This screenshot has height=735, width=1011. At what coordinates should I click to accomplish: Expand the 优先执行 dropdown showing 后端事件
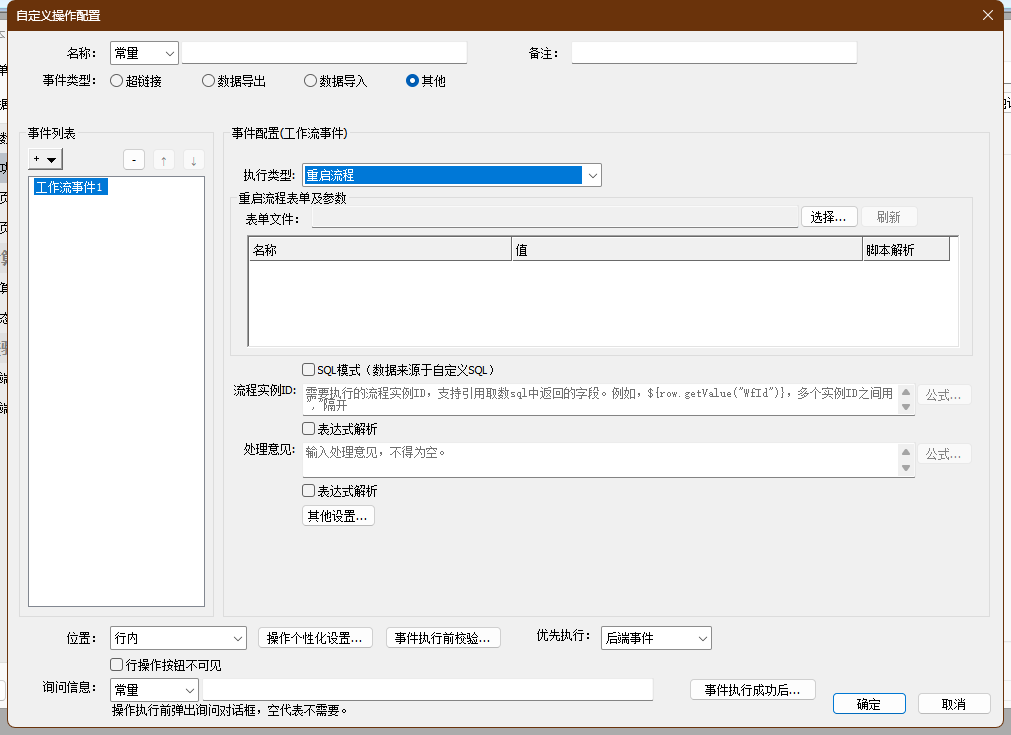tap(656, 638)
